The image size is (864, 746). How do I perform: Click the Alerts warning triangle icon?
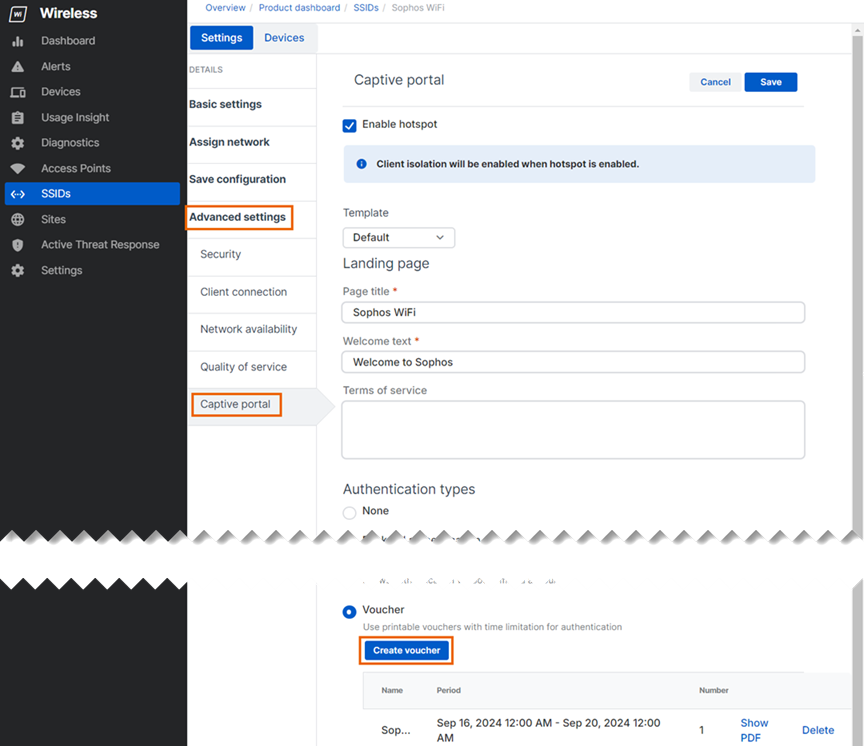(18, 67)
